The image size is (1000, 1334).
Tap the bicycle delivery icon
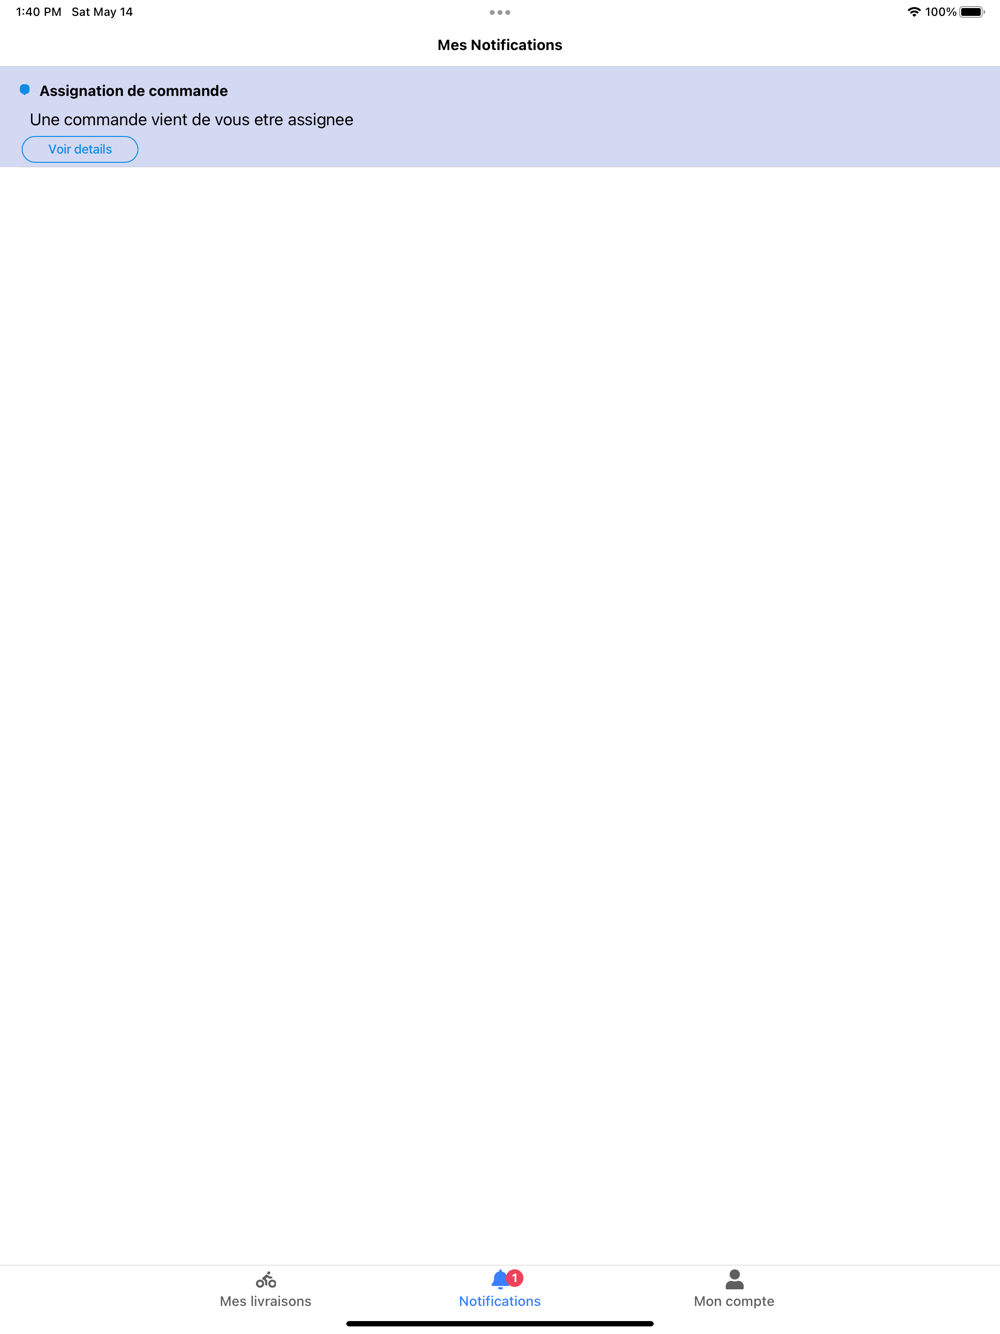[x=266, y=1279]
